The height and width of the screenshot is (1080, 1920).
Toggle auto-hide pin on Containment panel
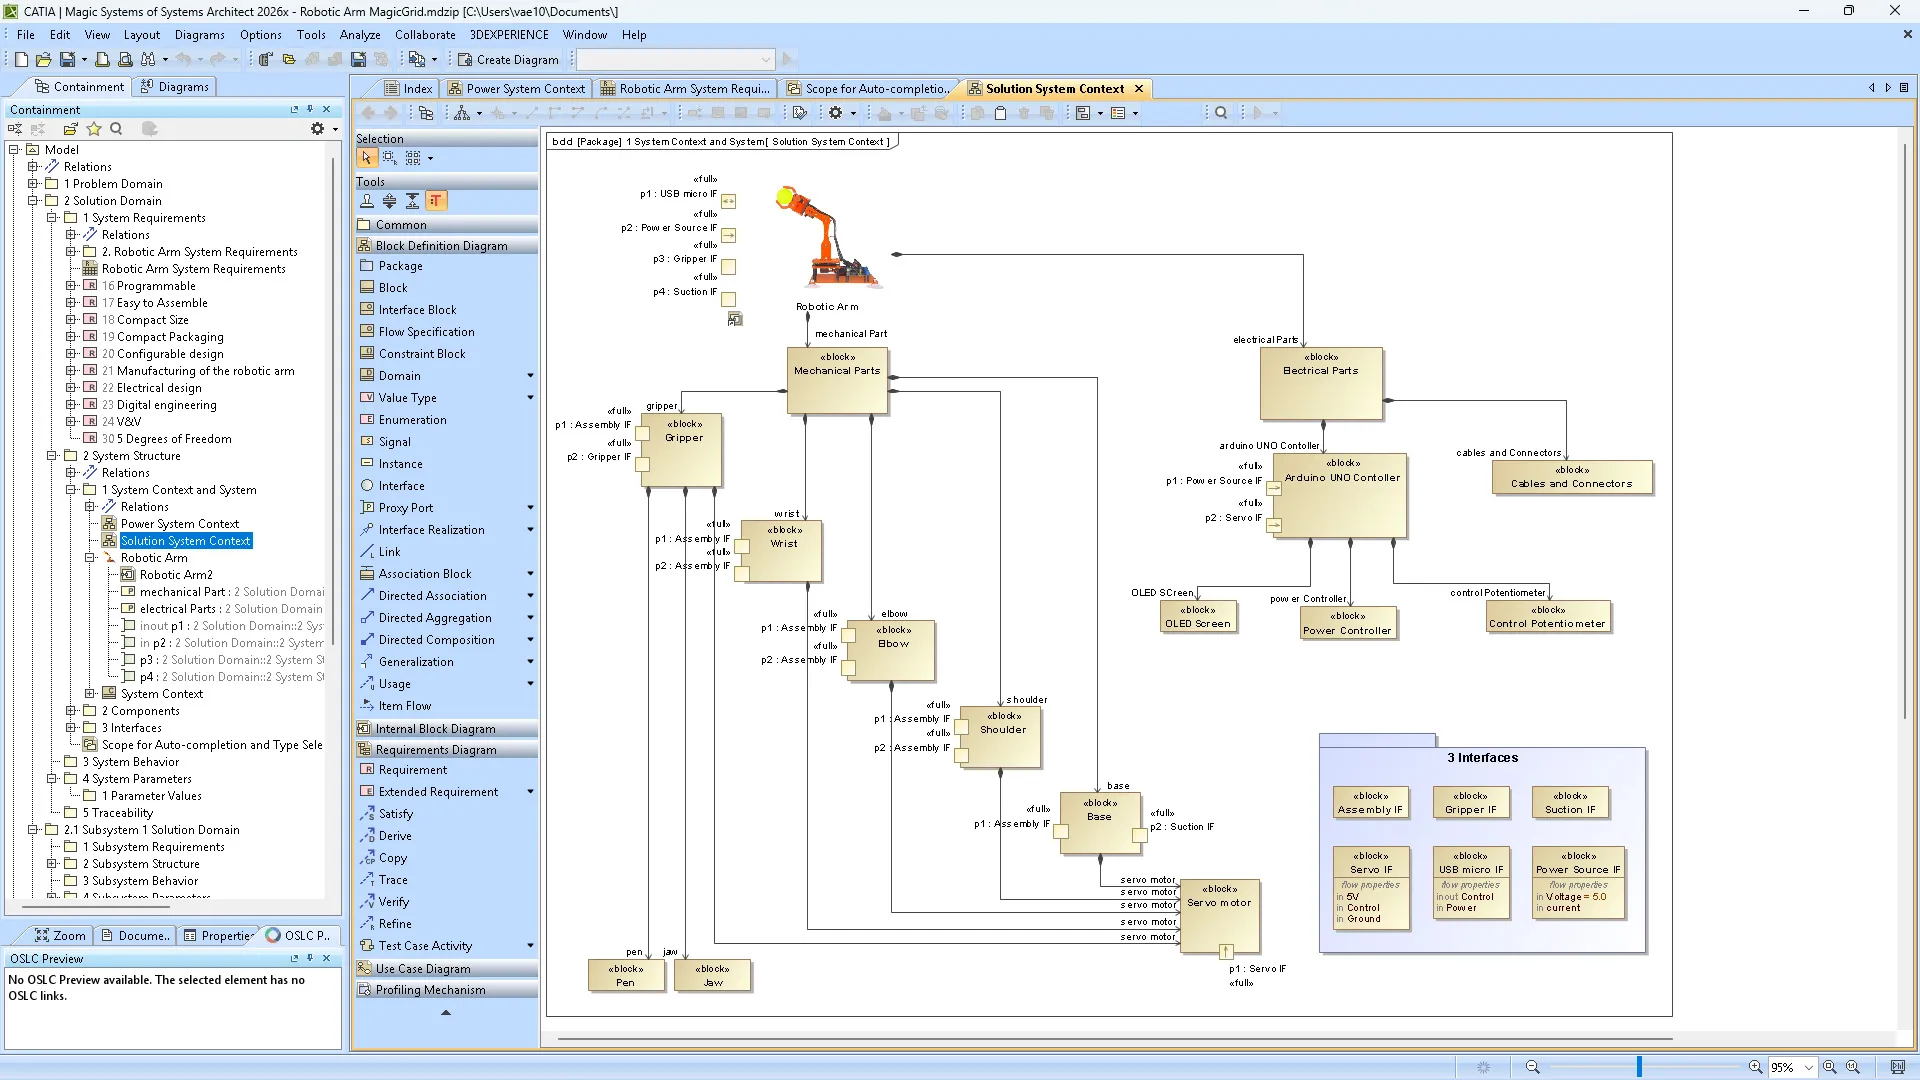click(x=310, y=109)
